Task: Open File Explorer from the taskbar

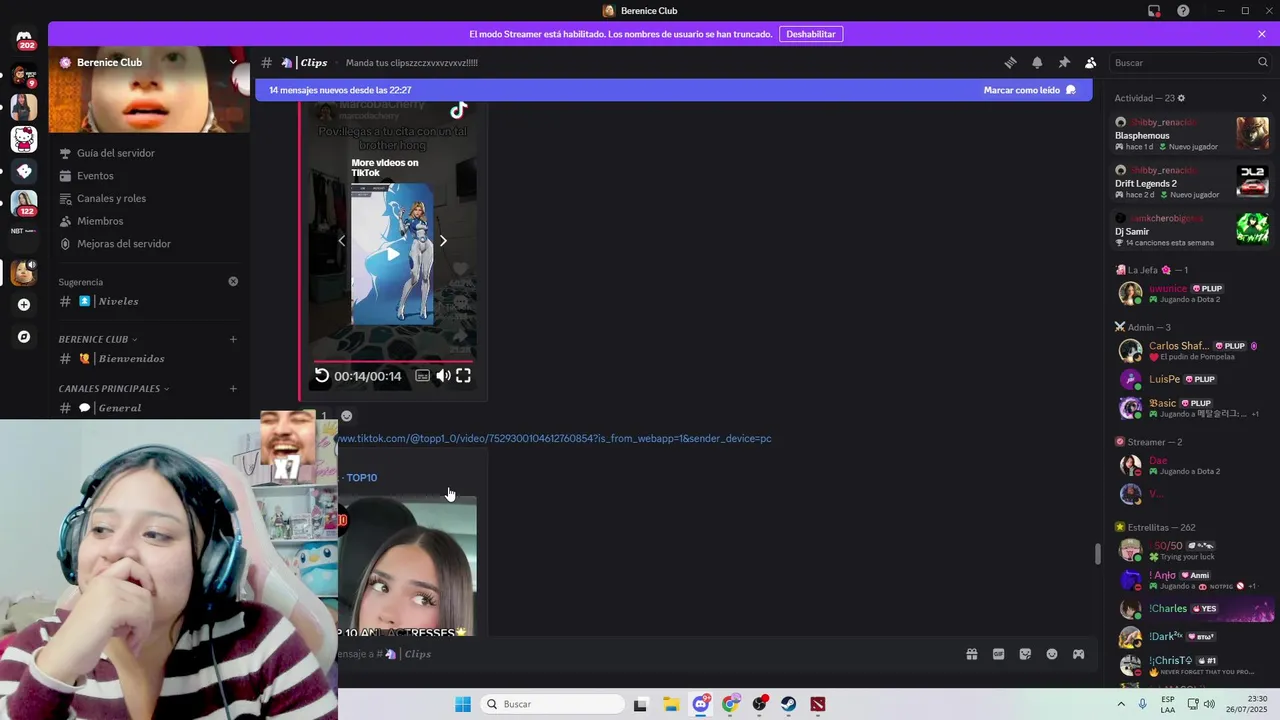Action: pyautogui.click(x=671, y=704)
